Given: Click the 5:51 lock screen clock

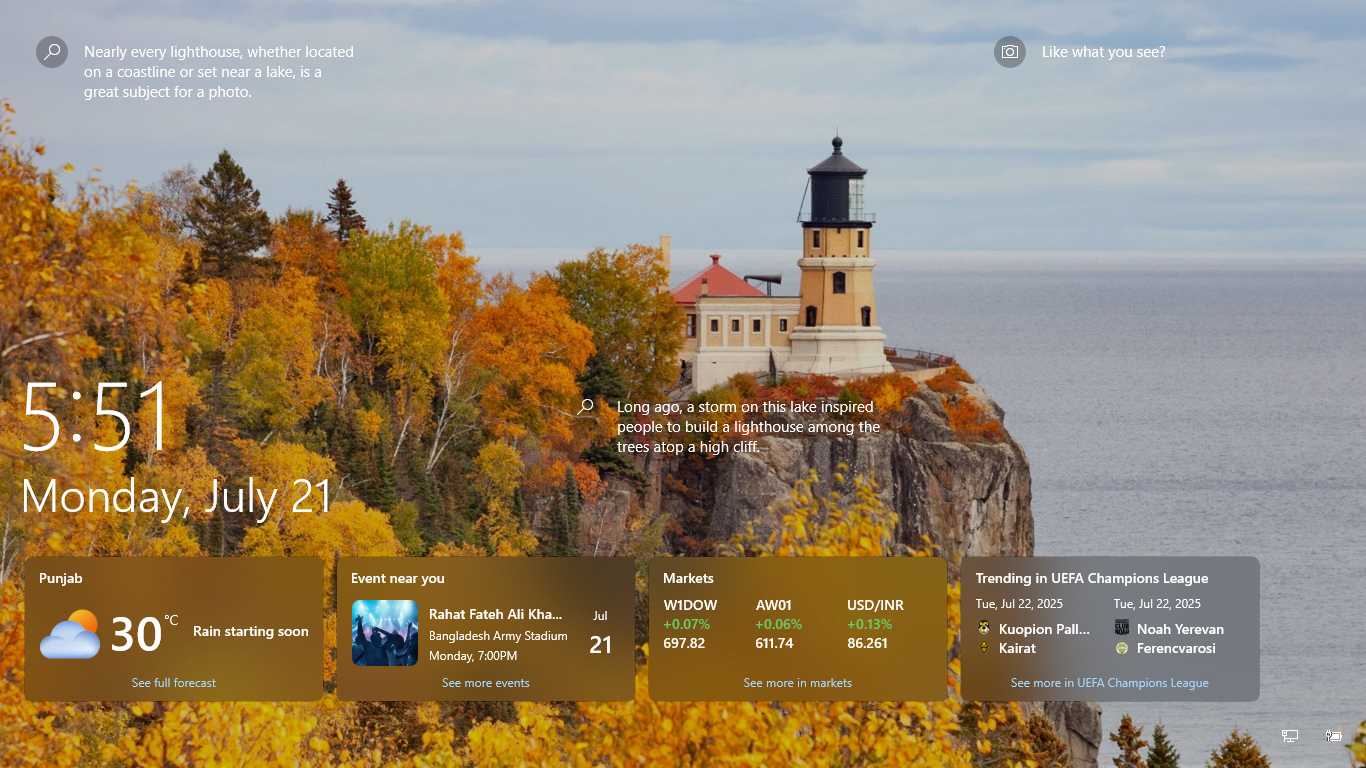Looking at the screenshot, I should click(96, 416).
